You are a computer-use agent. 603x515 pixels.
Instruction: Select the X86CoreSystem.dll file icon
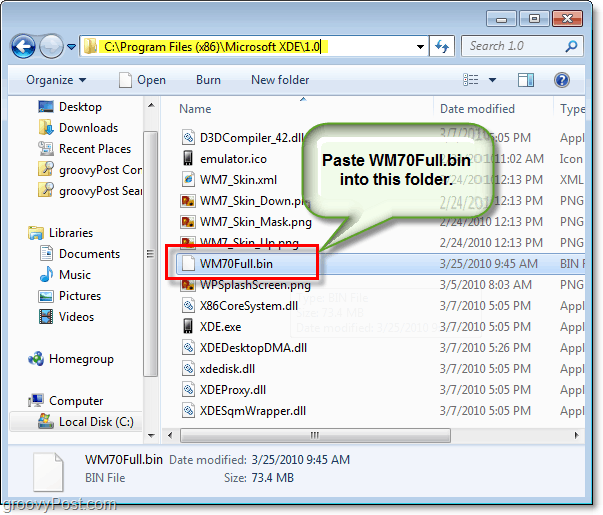click(x=188, y=306)
